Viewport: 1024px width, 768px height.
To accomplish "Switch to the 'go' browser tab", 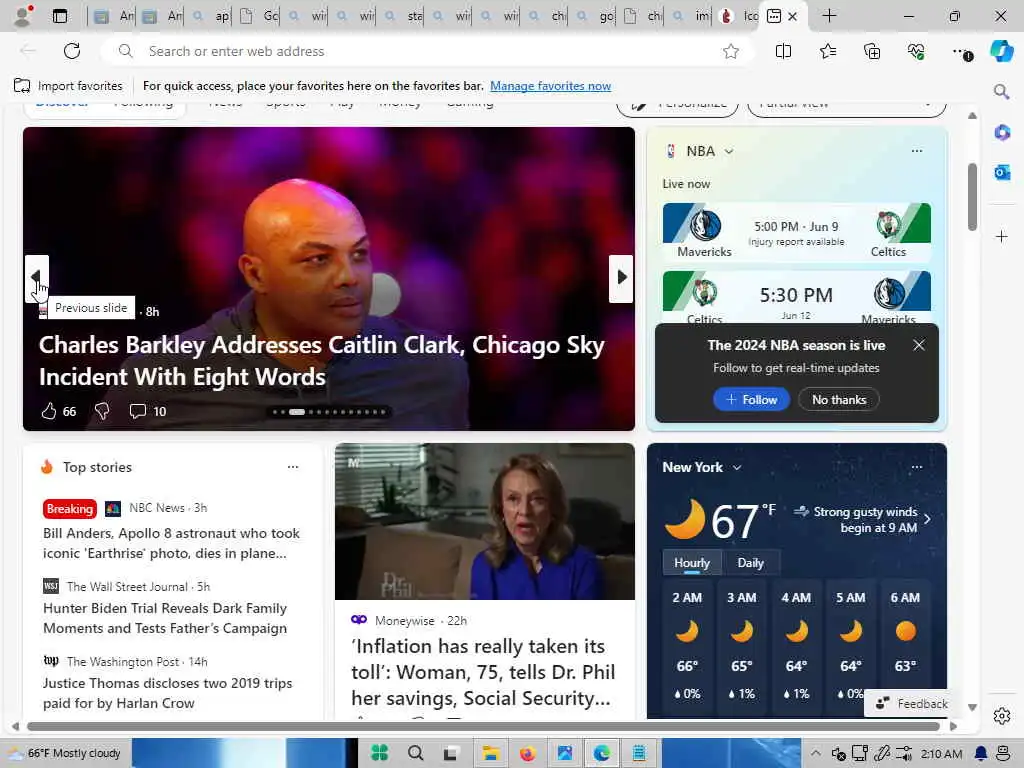I will 597,16.
